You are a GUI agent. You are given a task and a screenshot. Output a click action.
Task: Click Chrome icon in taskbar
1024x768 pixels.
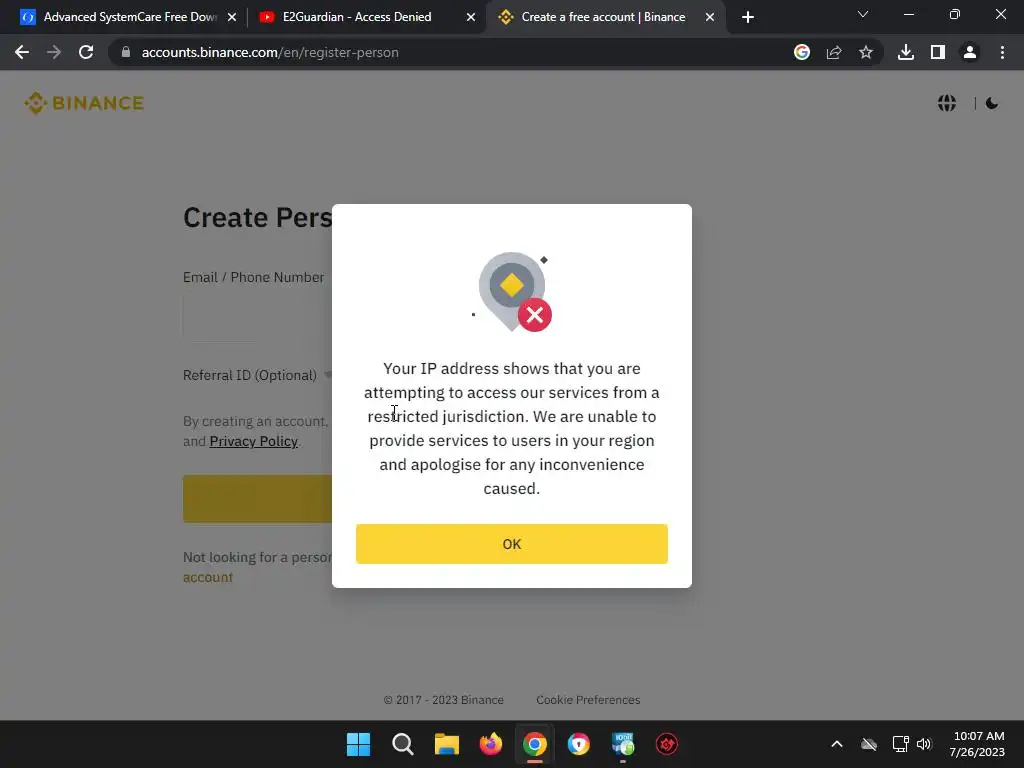(x=534, y=744)
